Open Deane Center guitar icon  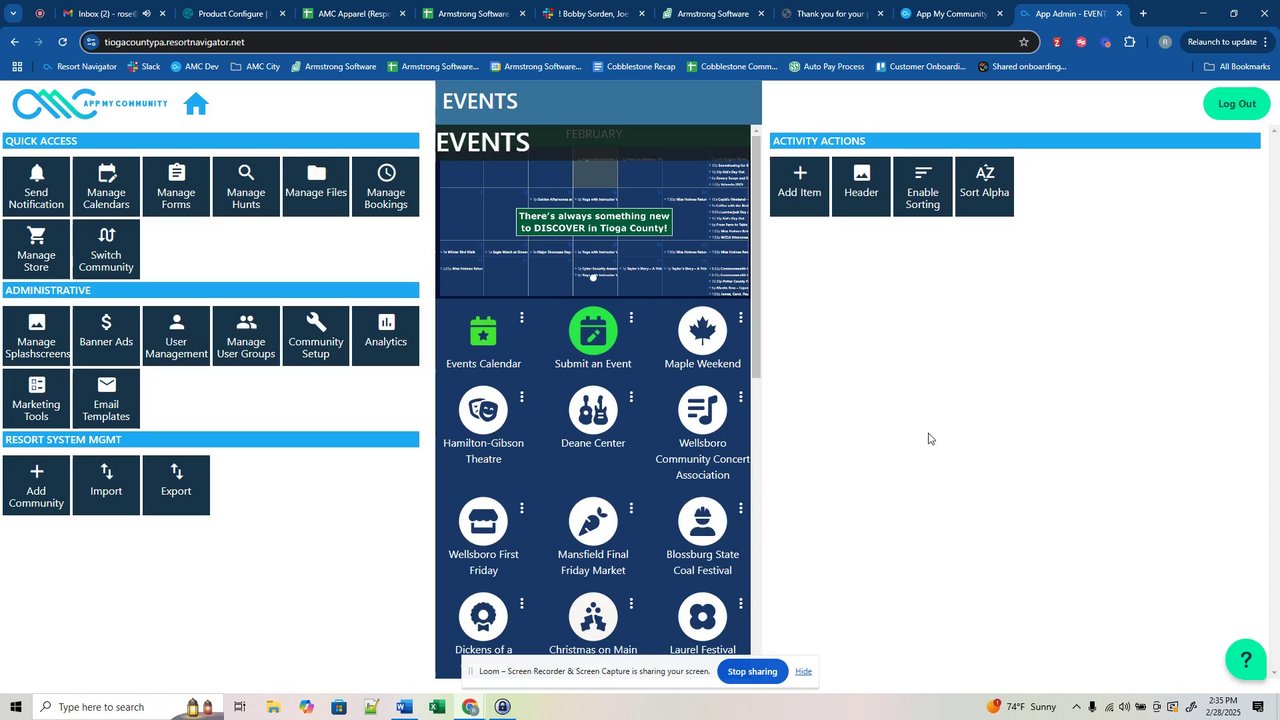pos(593,410)
